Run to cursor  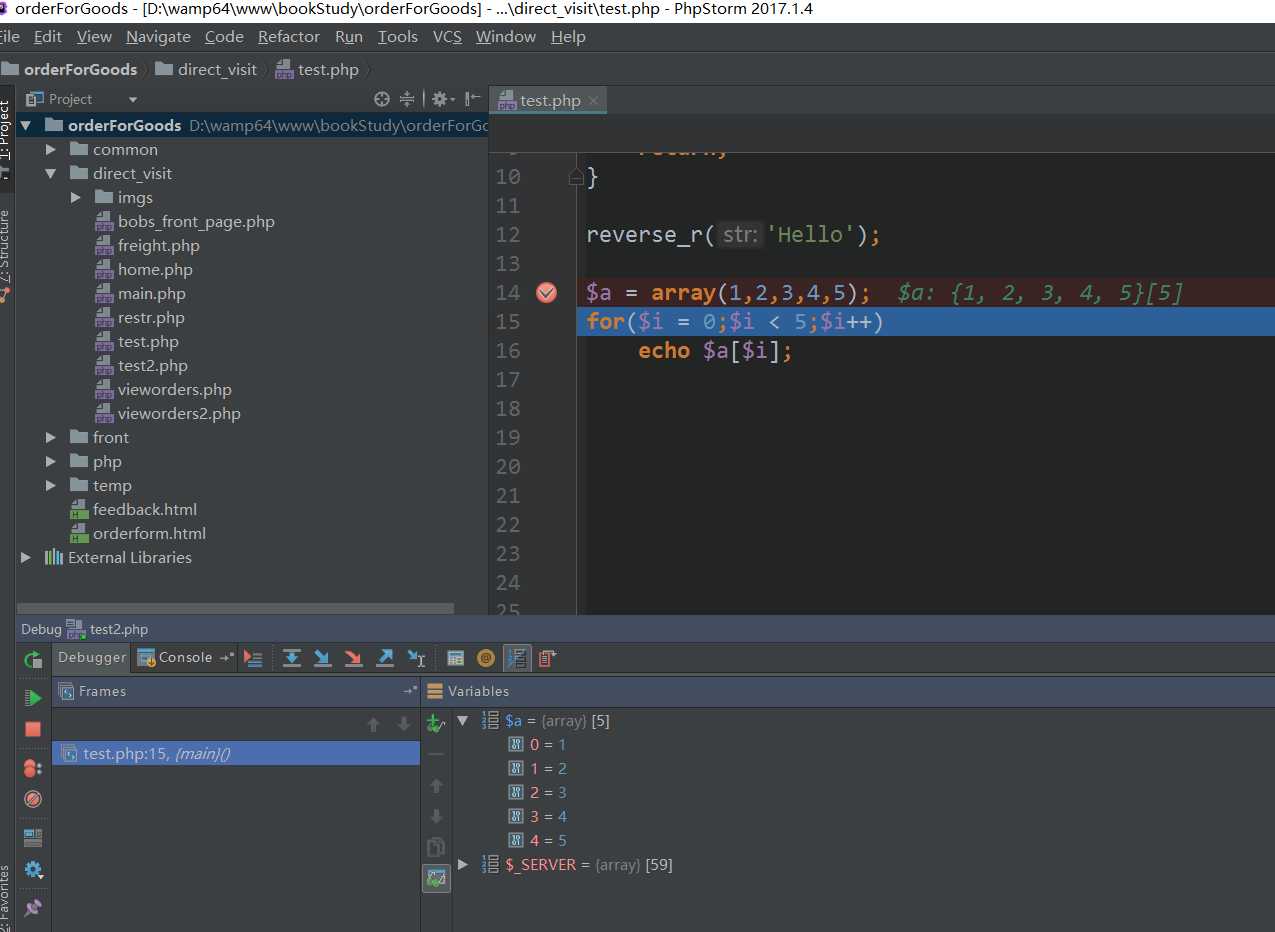416,657
